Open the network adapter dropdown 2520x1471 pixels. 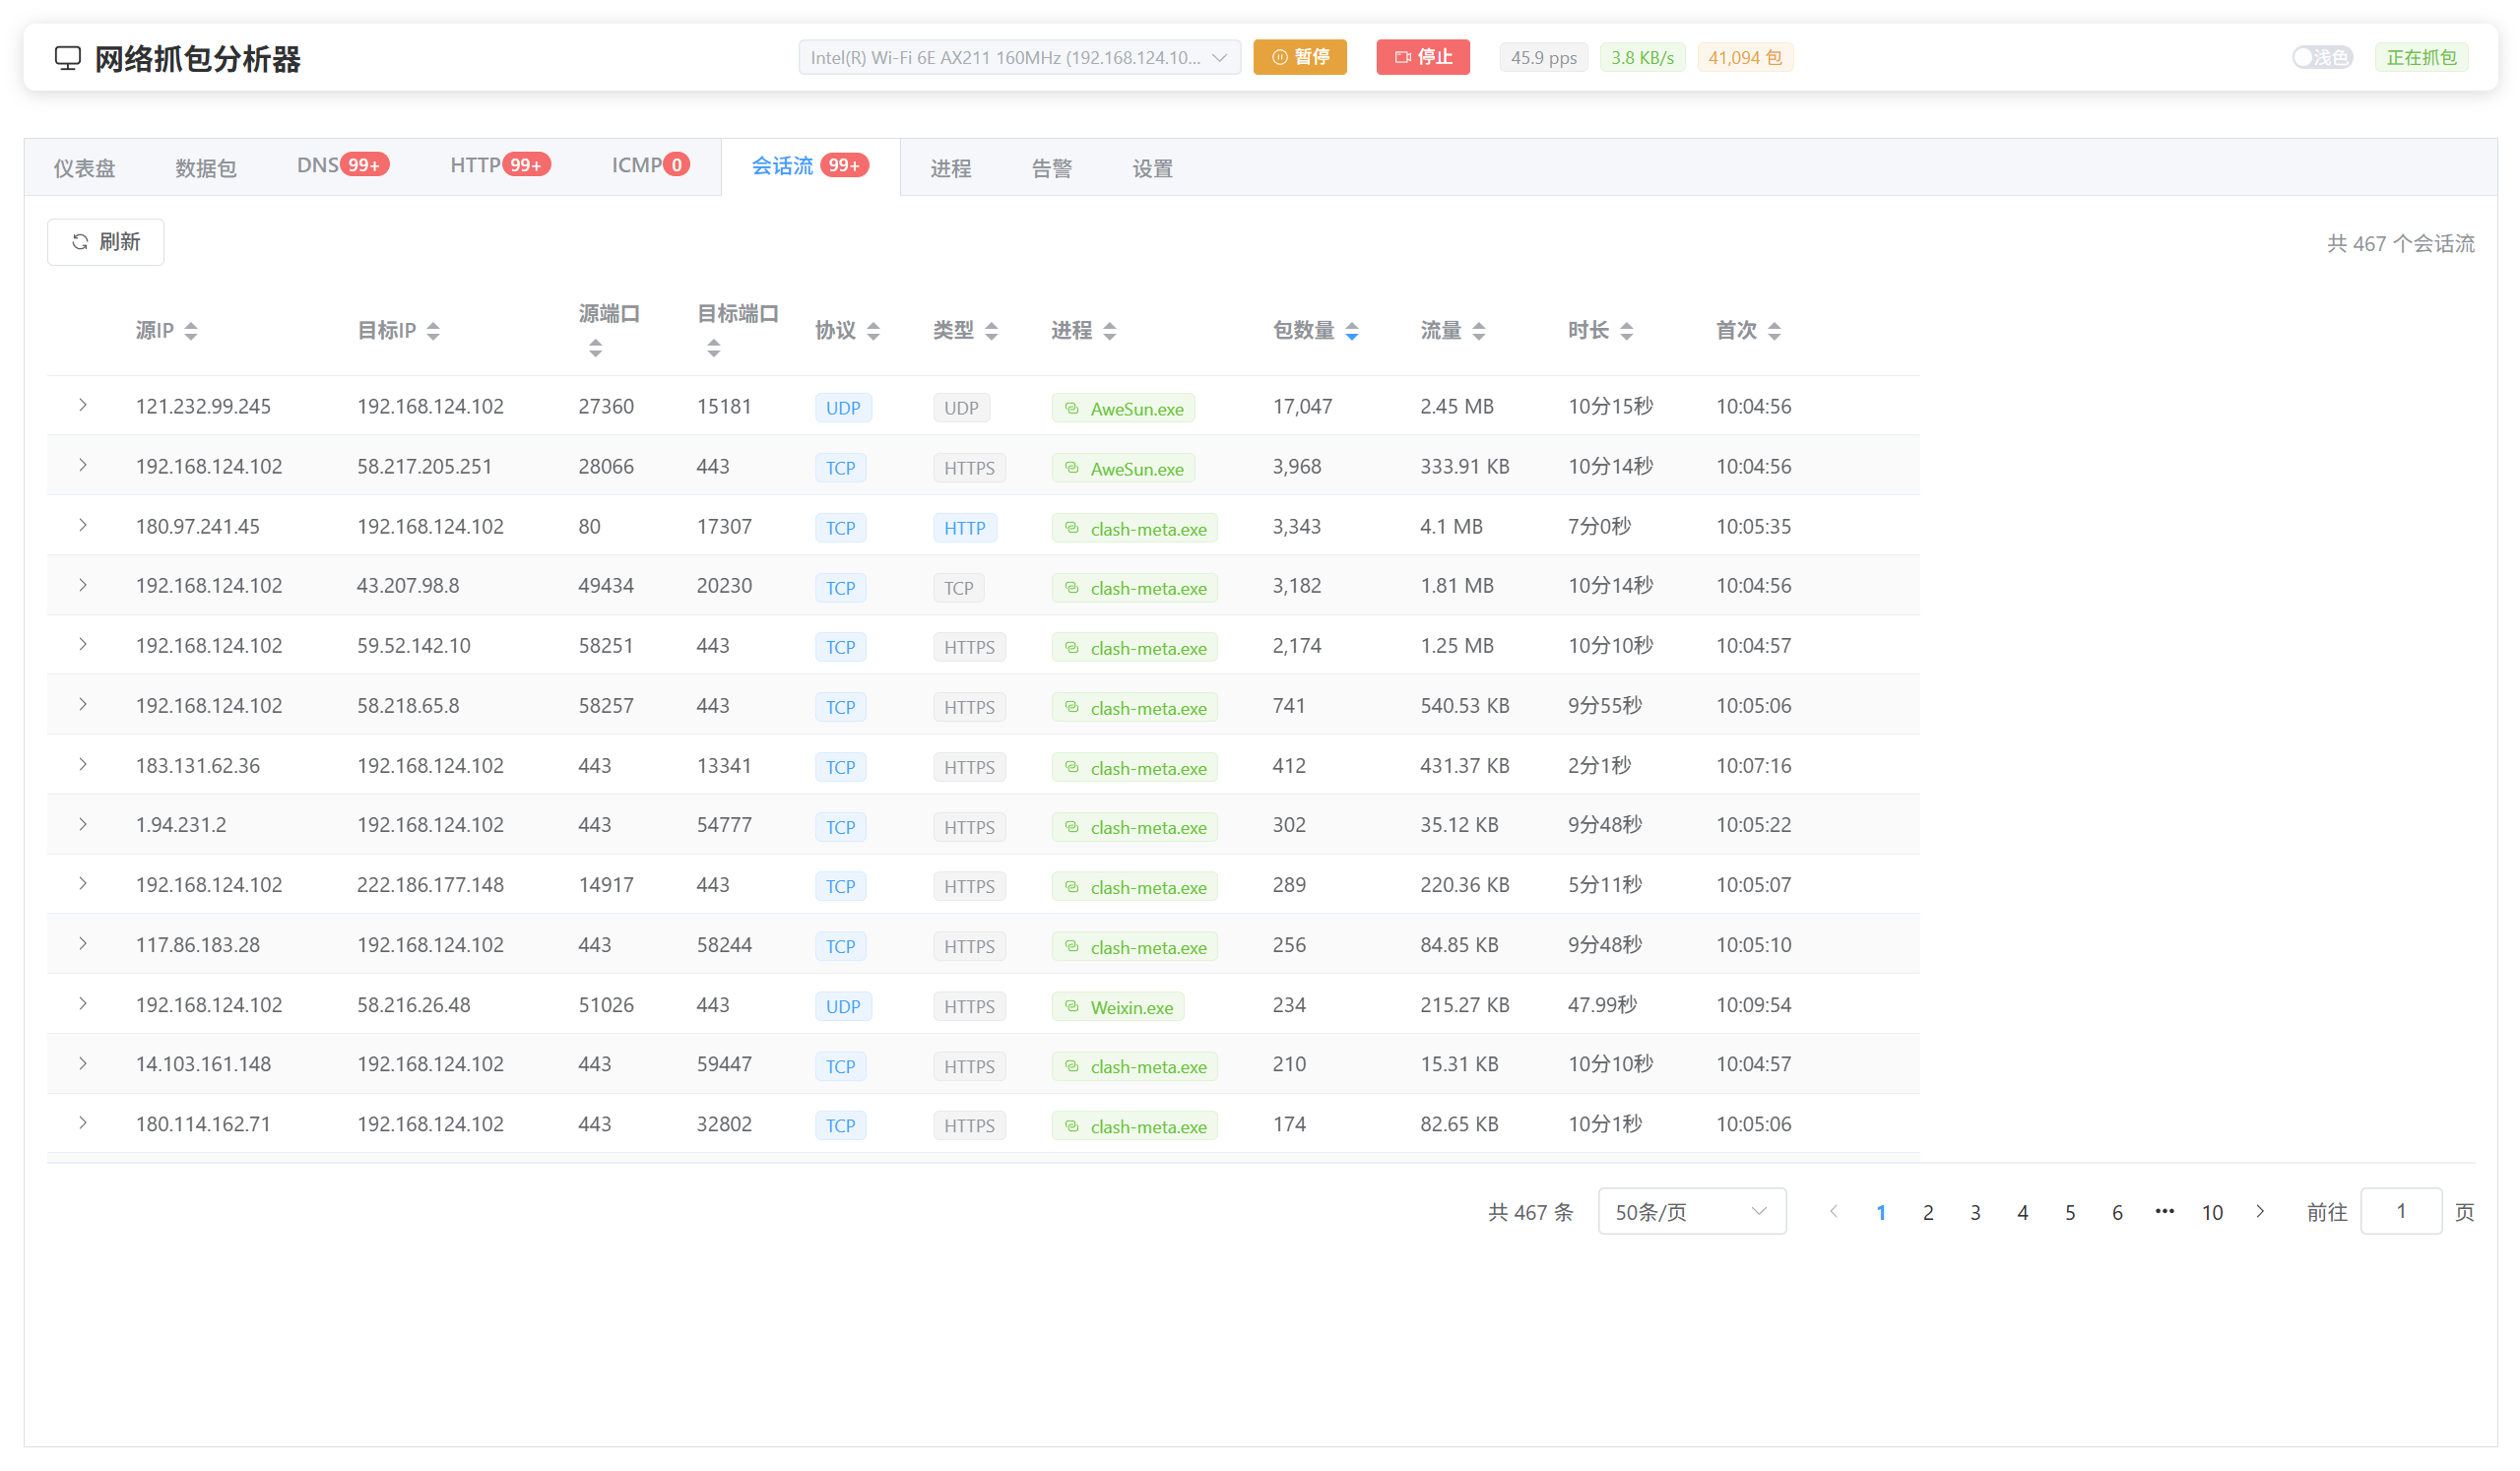click(x=1018, y=57)
